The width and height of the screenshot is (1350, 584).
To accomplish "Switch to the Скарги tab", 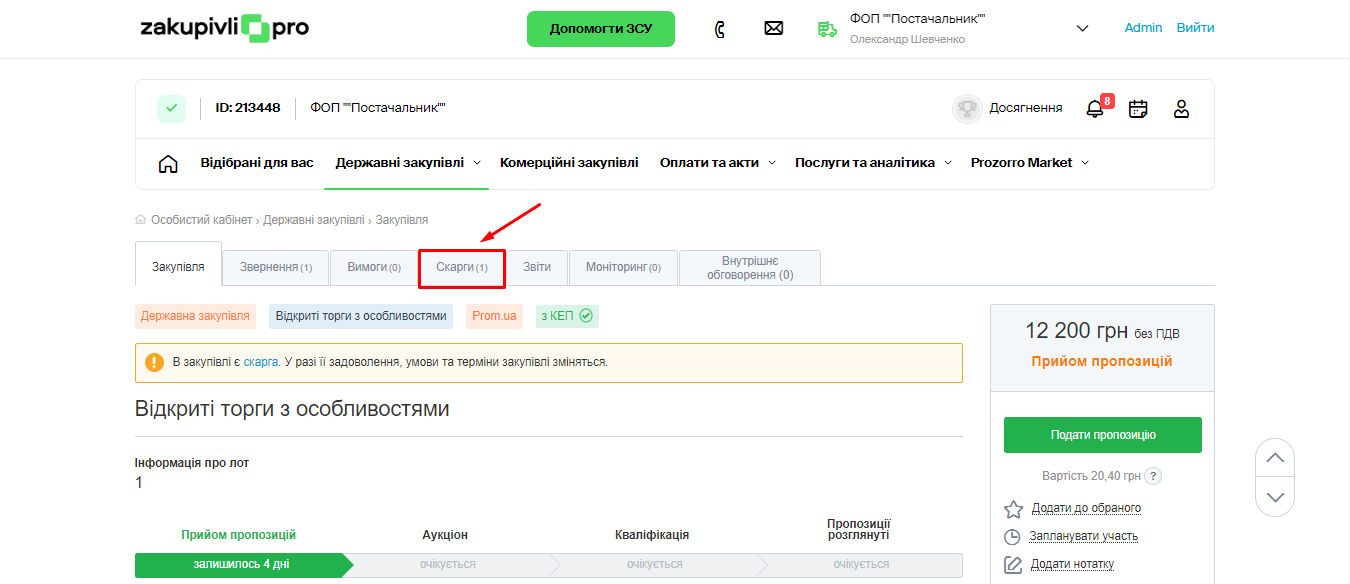I will click(462, 268).
